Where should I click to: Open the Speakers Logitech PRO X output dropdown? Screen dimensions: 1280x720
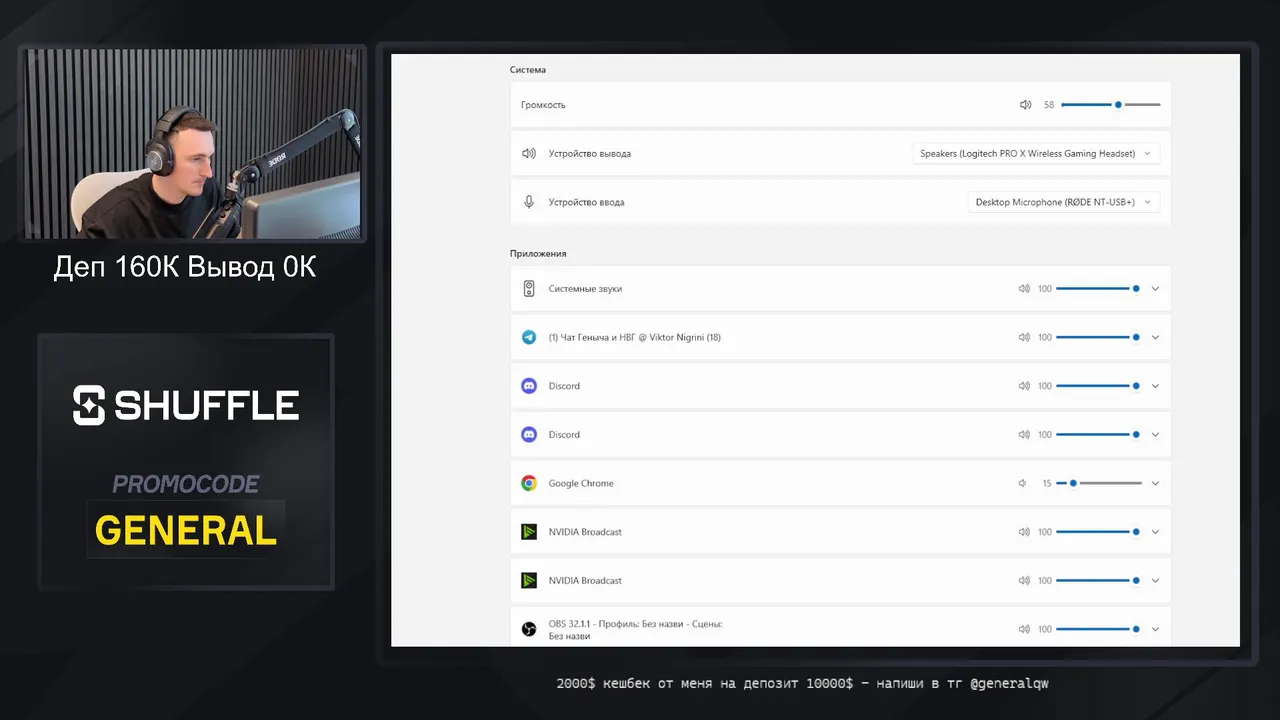tap(1036, 154)
